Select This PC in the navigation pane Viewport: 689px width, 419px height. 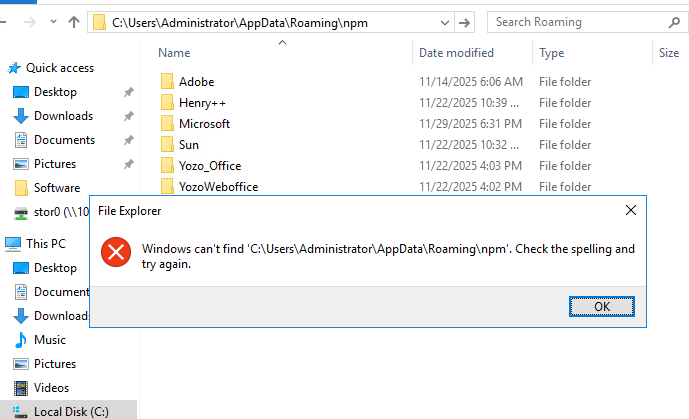[46, 243]
